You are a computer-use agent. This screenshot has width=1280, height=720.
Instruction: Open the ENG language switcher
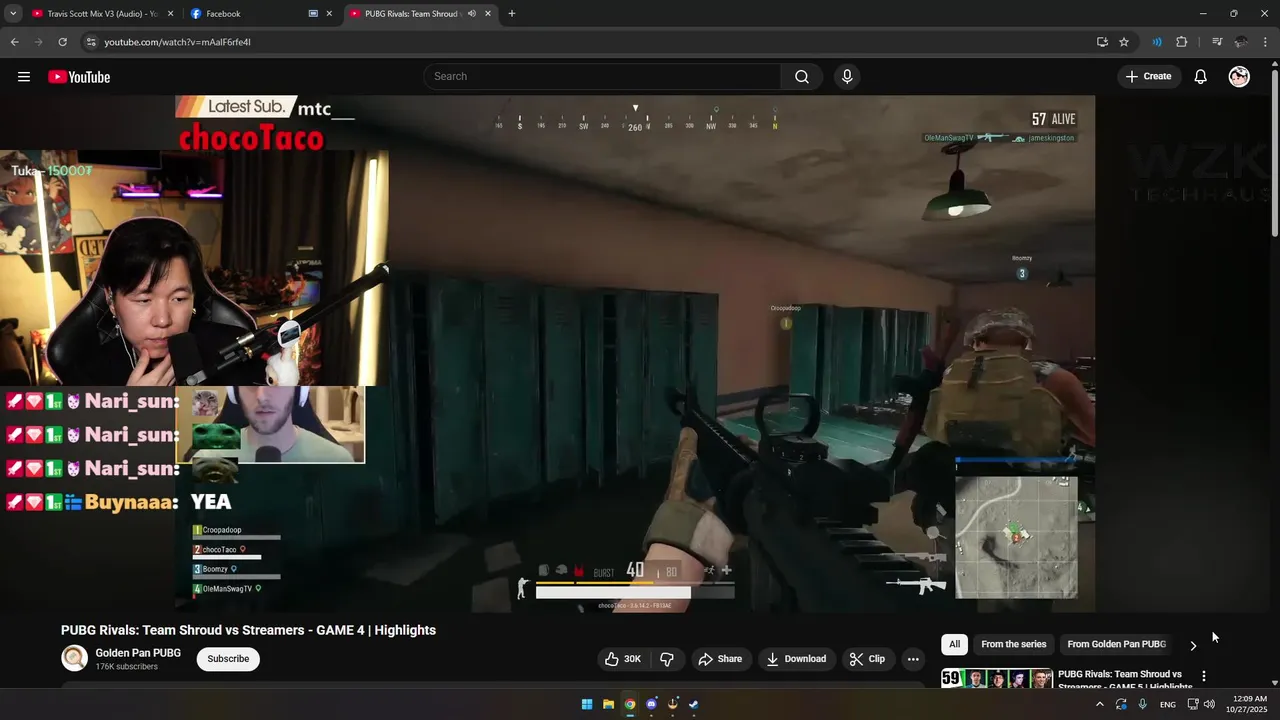pos(1168,705)
